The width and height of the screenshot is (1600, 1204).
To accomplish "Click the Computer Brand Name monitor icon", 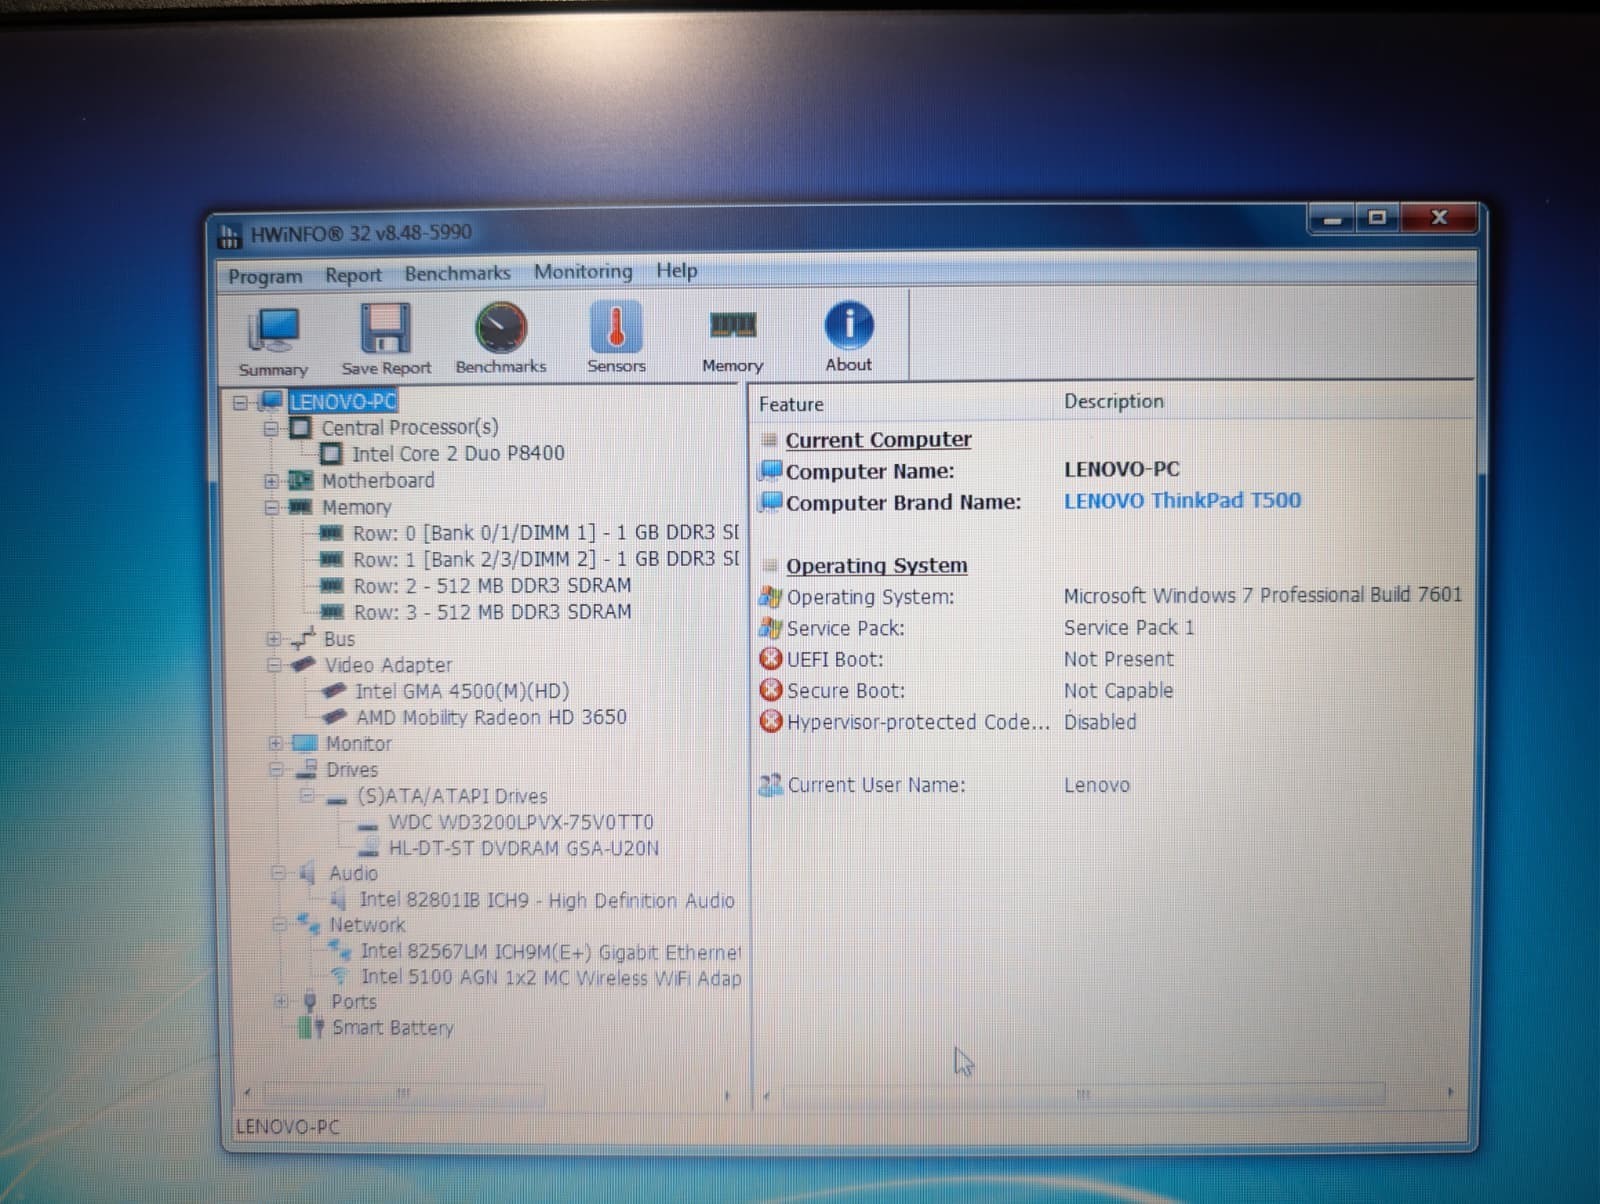I will [770, 502].
